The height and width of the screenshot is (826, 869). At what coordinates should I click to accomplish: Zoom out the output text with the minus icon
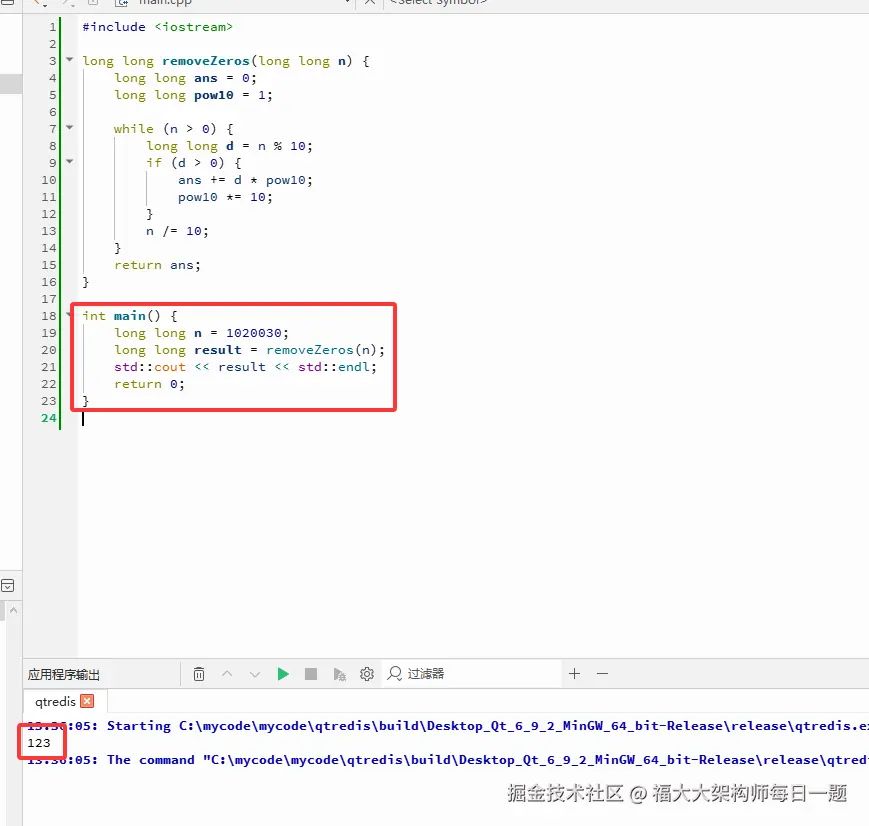(x=602, y=674)
